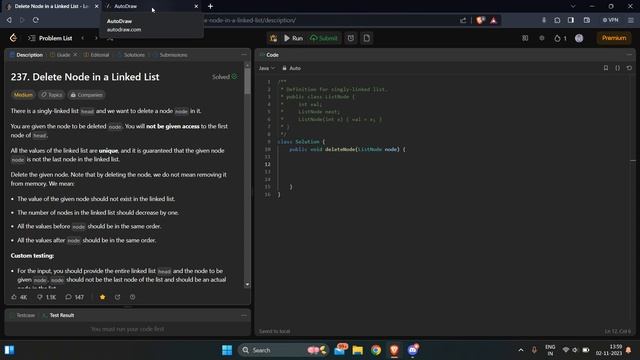Open the timer alarm clock icon
Image resolution: width=640 pixels, height=360 pixels.
tap(351, 38)
